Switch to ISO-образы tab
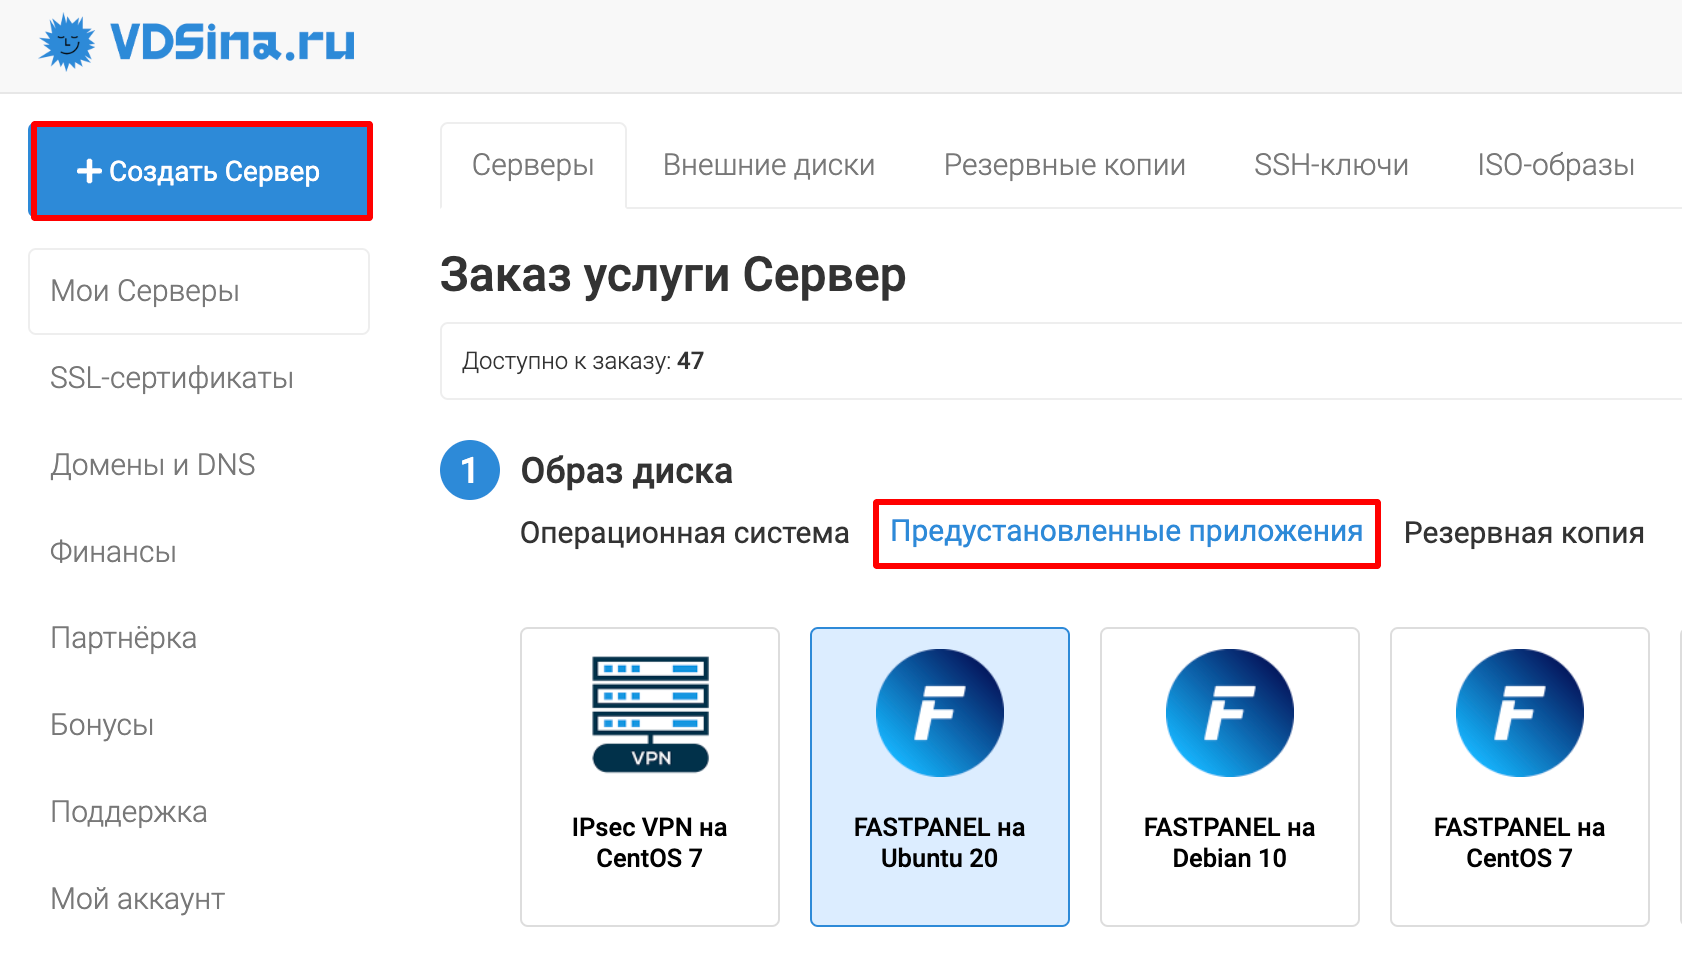1682x980 pixels. 1556,165
